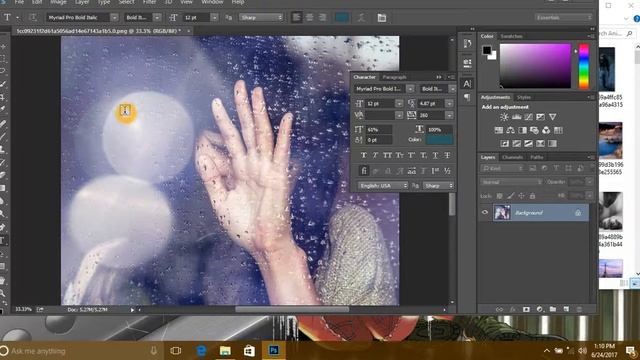The height and width of the screenshot is (360, 640).
Task: Click the rainbow hue slider in Color panel
Action: tap(584, 66)
